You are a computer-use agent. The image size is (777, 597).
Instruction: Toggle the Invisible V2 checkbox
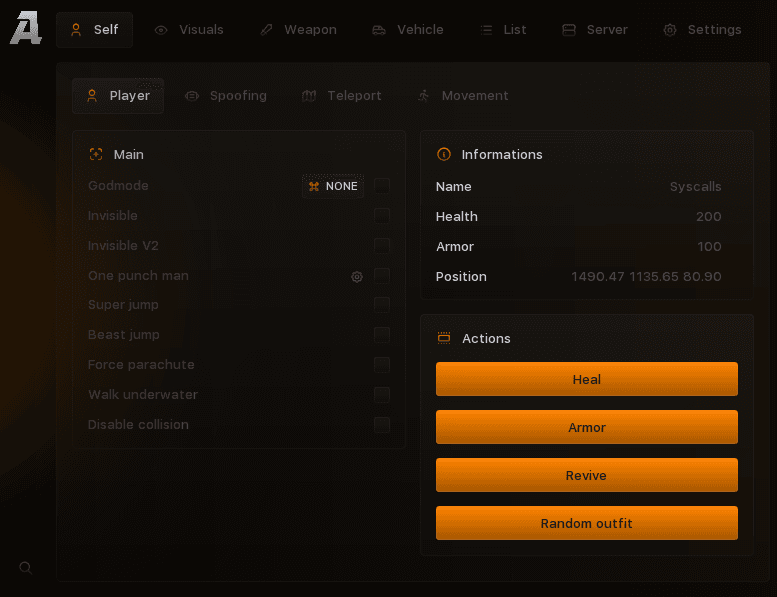[382, 246]
